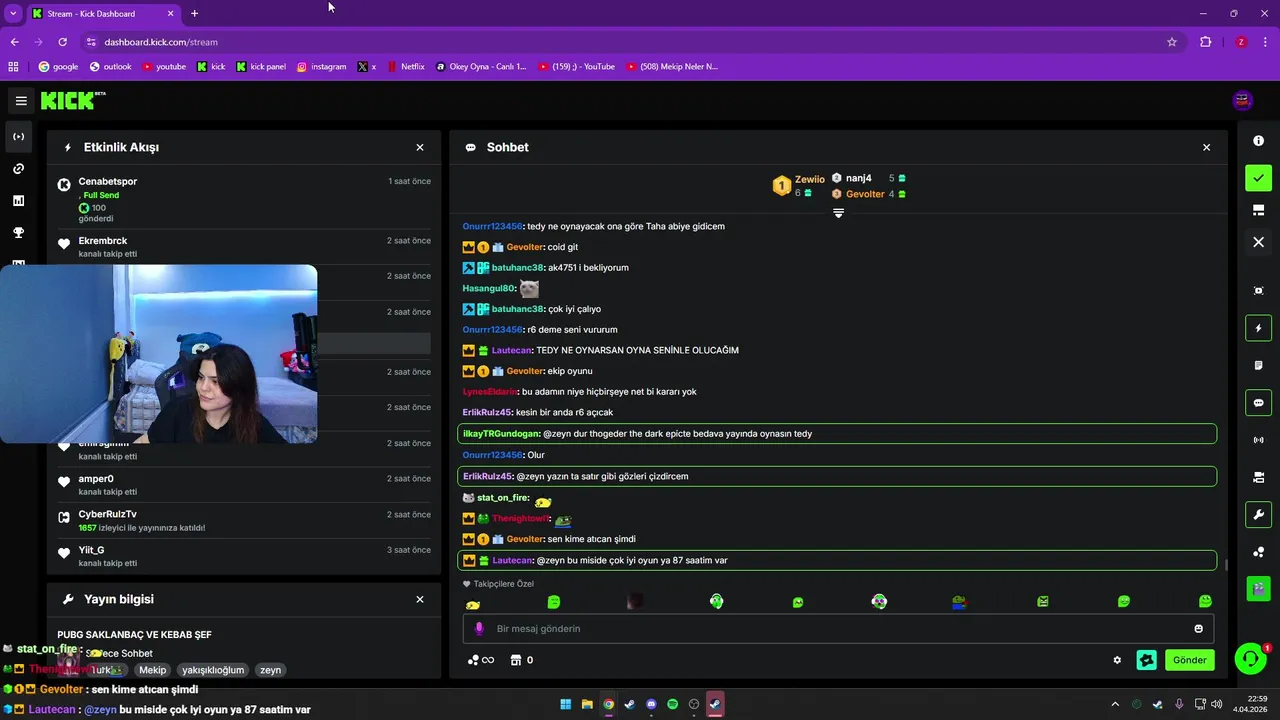The image size is (1280, 720).
Task: Open chat settings gear icon
Action: 1117,660
